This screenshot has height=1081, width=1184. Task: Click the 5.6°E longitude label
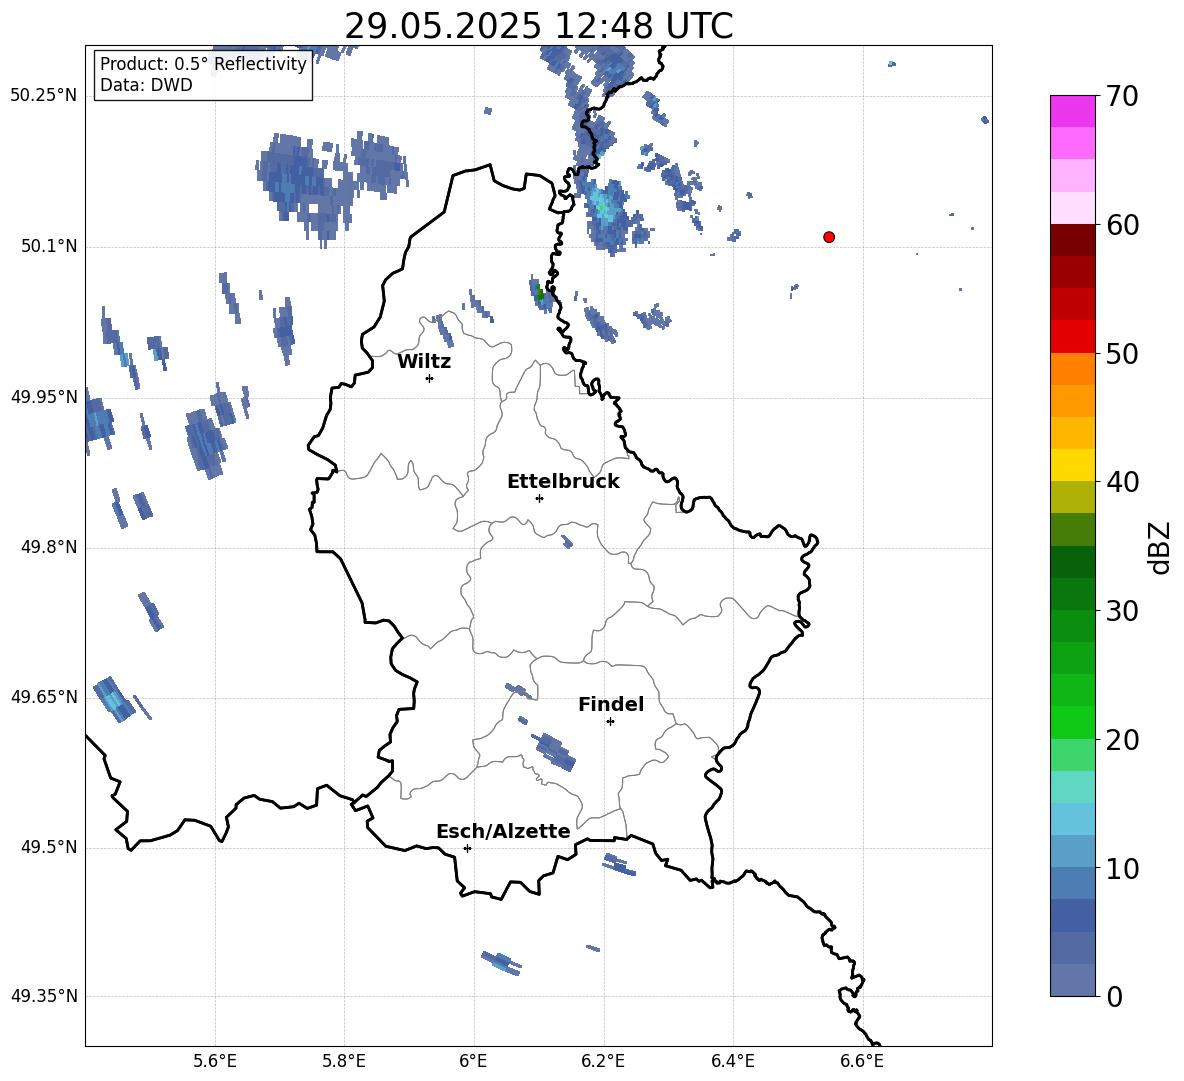click(215, 1061)
